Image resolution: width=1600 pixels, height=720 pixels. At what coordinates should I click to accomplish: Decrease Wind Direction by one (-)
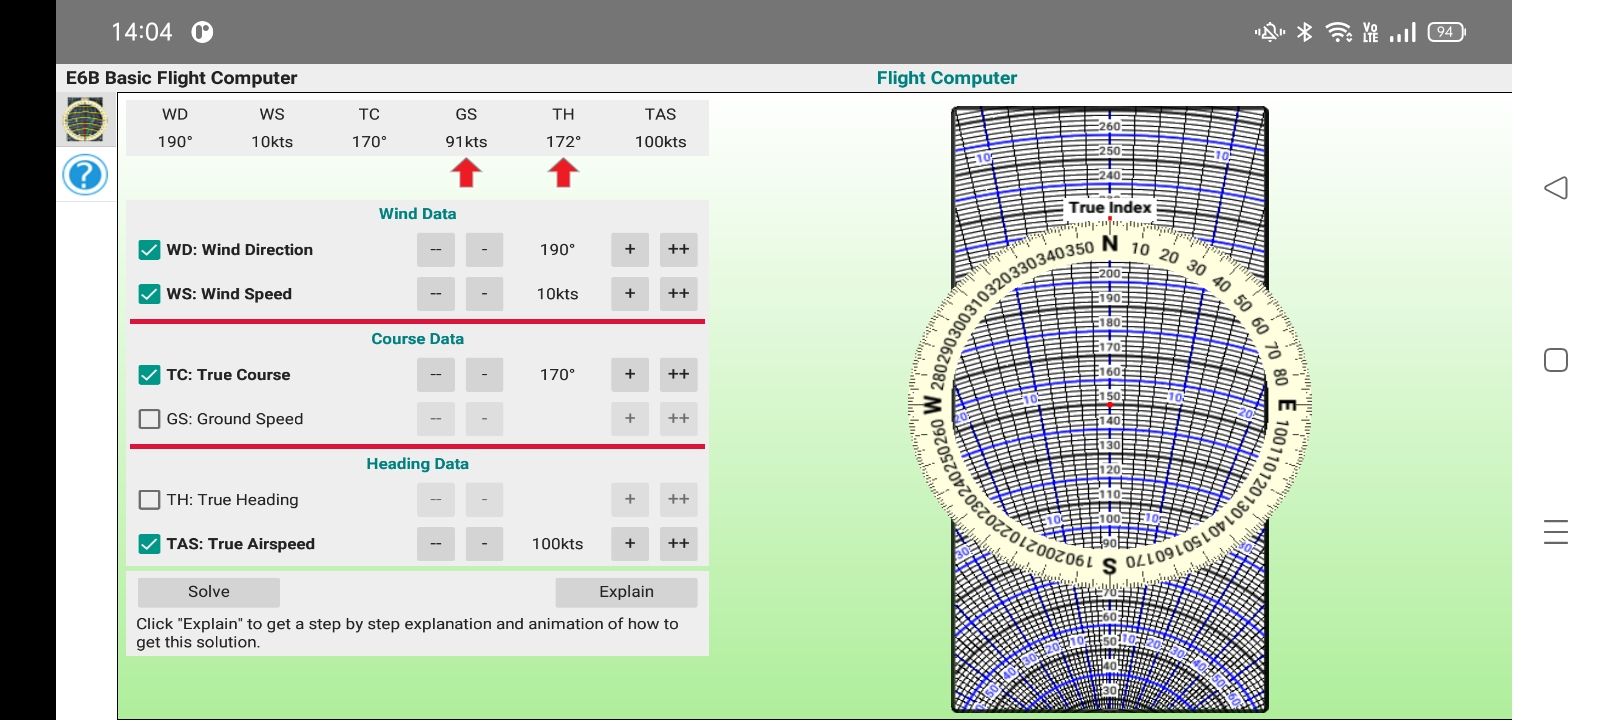(485, 250)
